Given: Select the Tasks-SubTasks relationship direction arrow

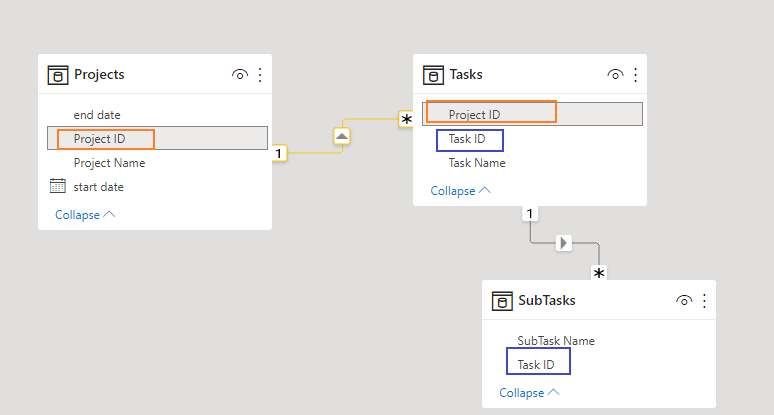Looking at the screenshot, I should [563, 243].
